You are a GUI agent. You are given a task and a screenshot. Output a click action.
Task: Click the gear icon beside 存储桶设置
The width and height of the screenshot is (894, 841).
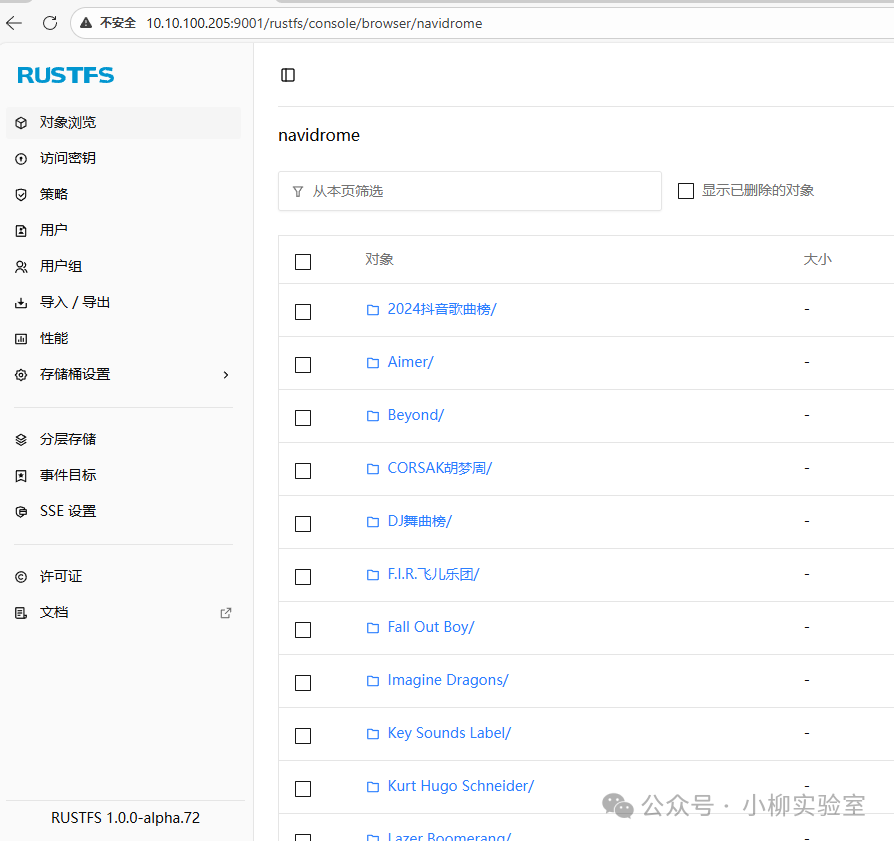21,375
